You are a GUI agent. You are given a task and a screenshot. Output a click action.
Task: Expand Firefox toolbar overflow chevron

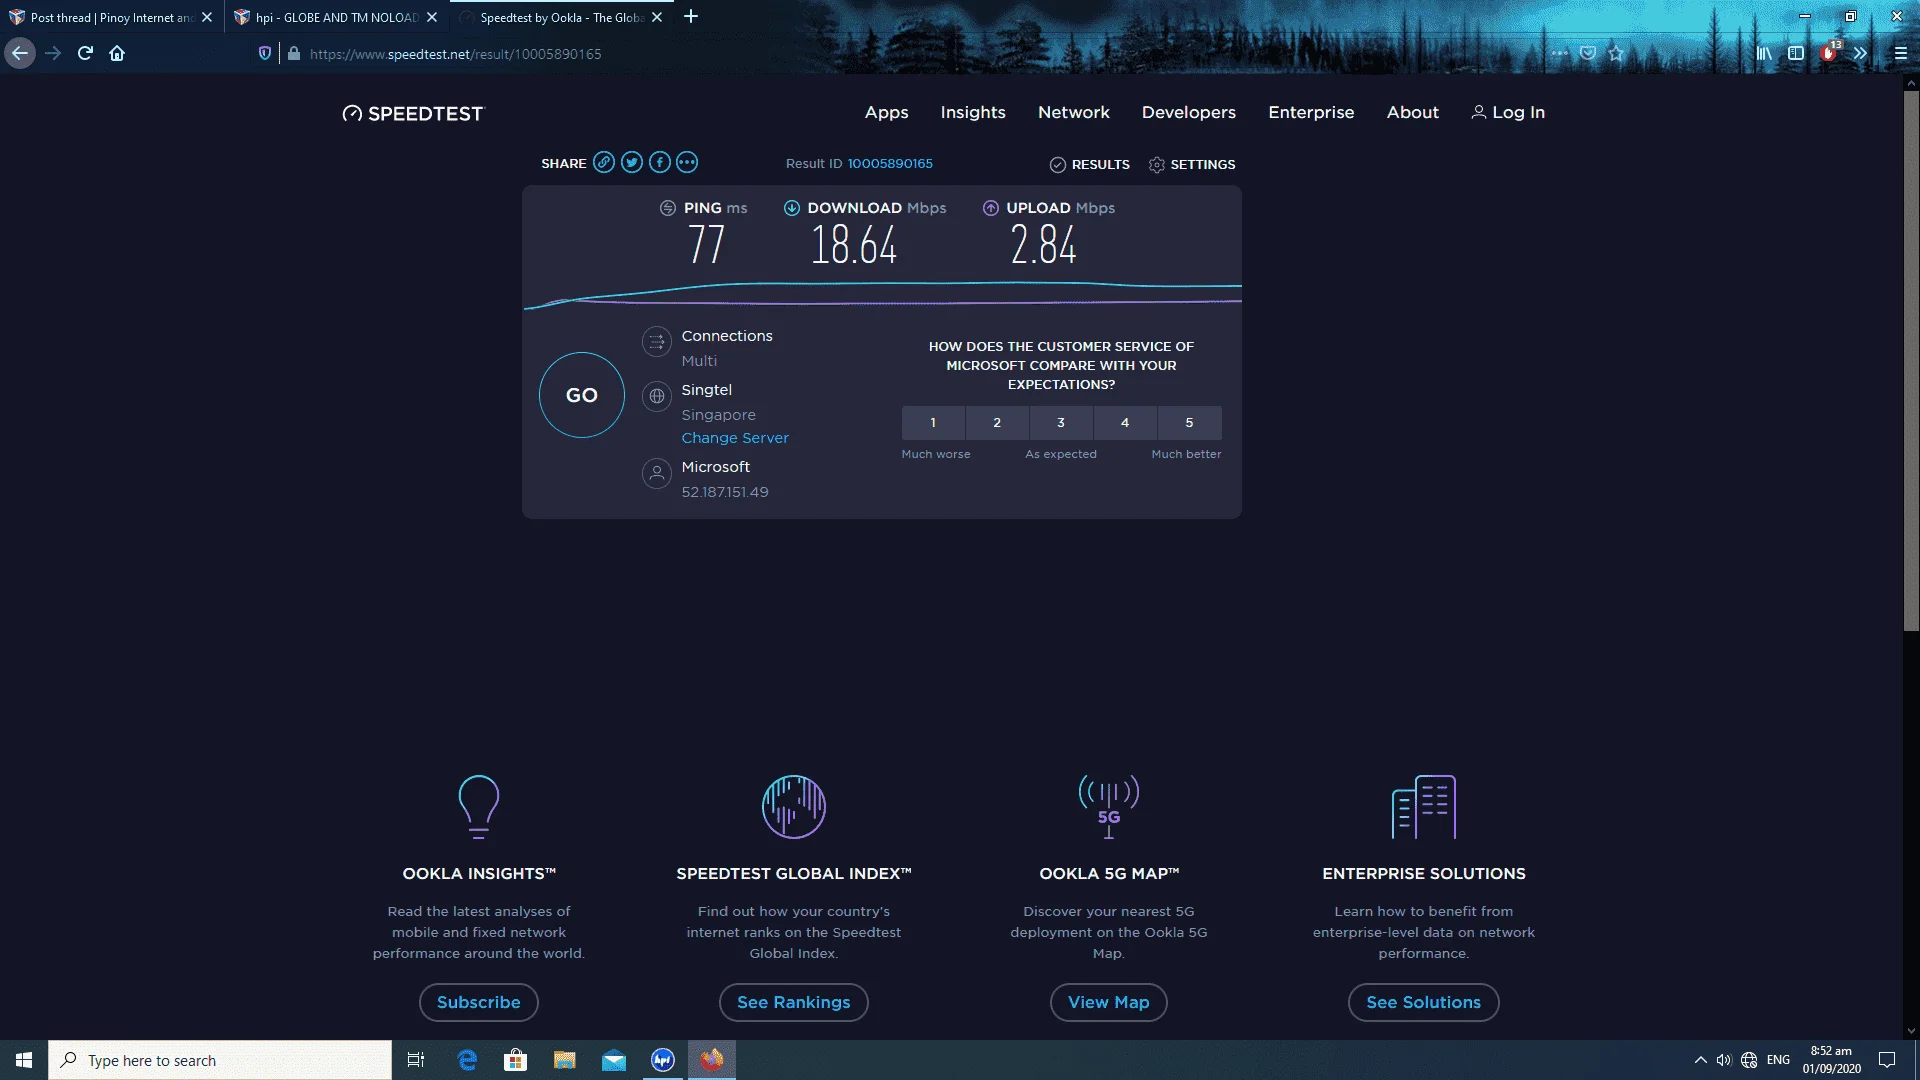[x=1860, y=54]
